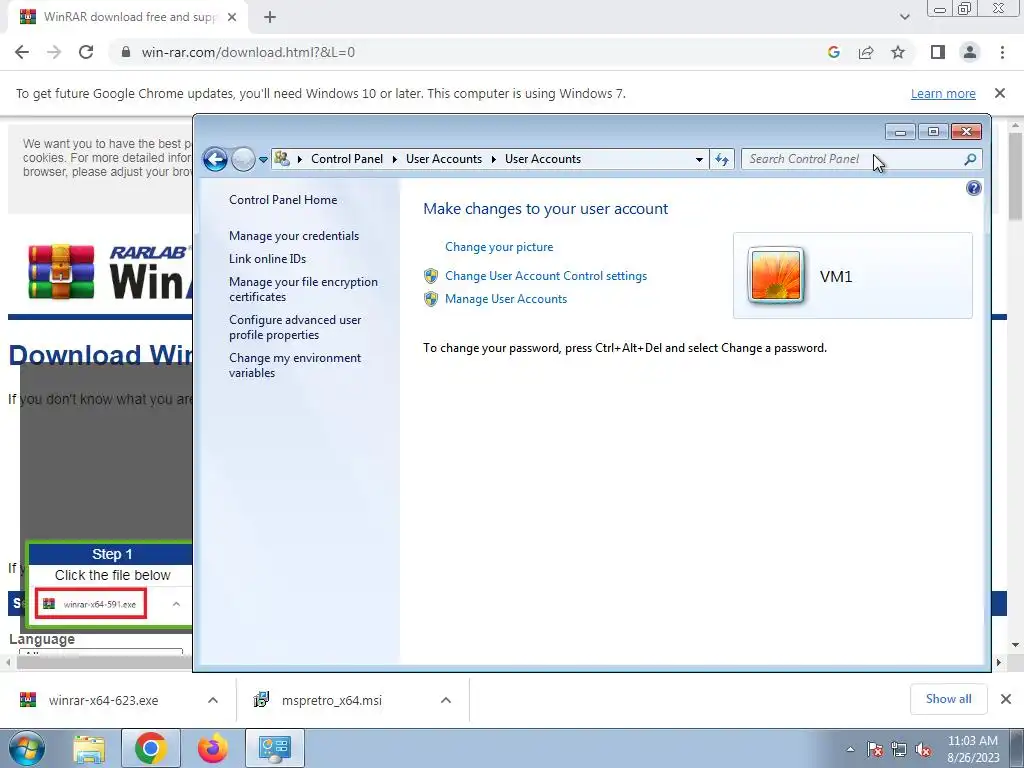This screenshot has height=768, width=1024.
Task: Click Chrome tab search chevron
Action: pyautogui.click(x=904, y=17)
